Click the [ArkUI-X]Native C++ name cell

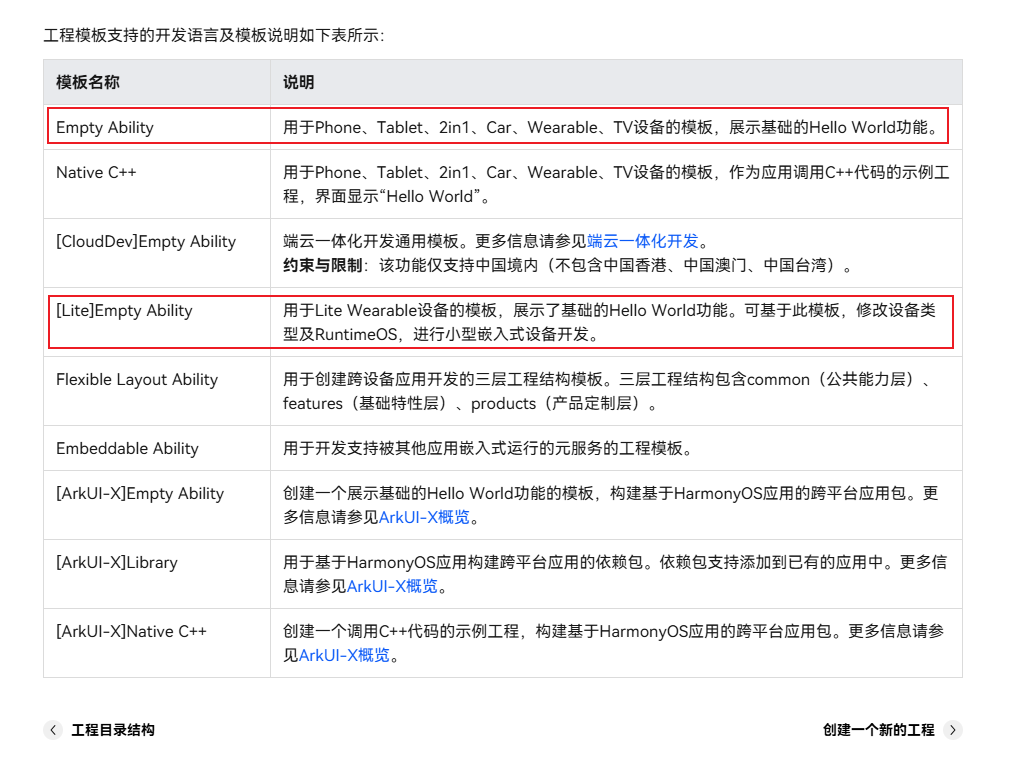pyautogui.click(x=131, y=631)
